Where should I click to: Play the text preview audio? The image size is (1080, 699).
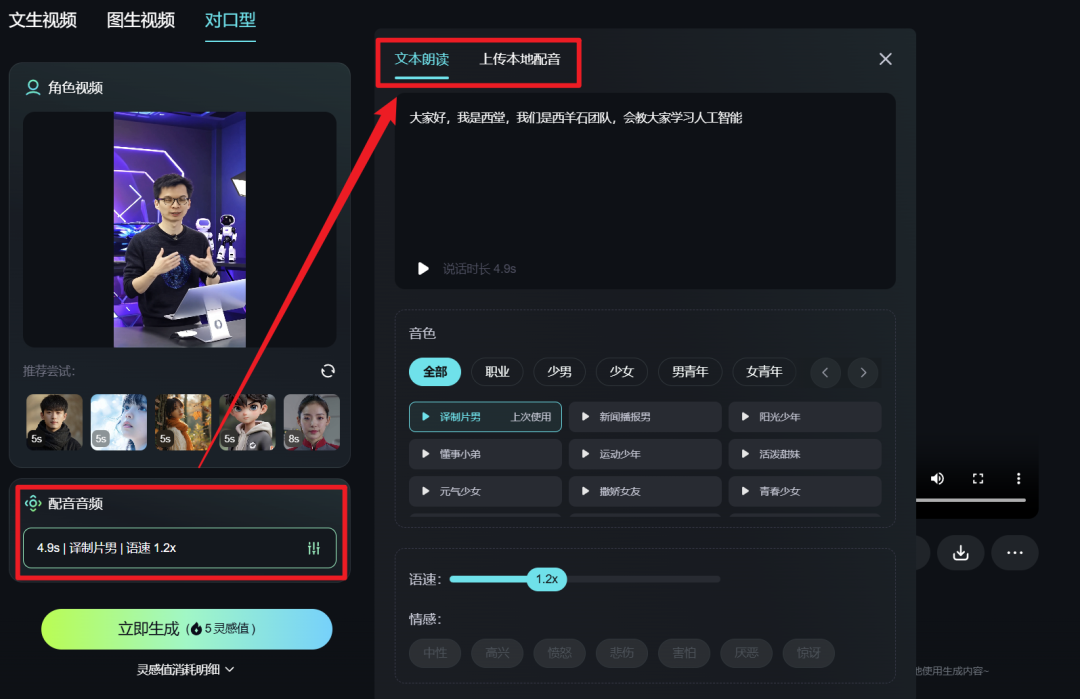pyautogui.click(x=423, y=269)
